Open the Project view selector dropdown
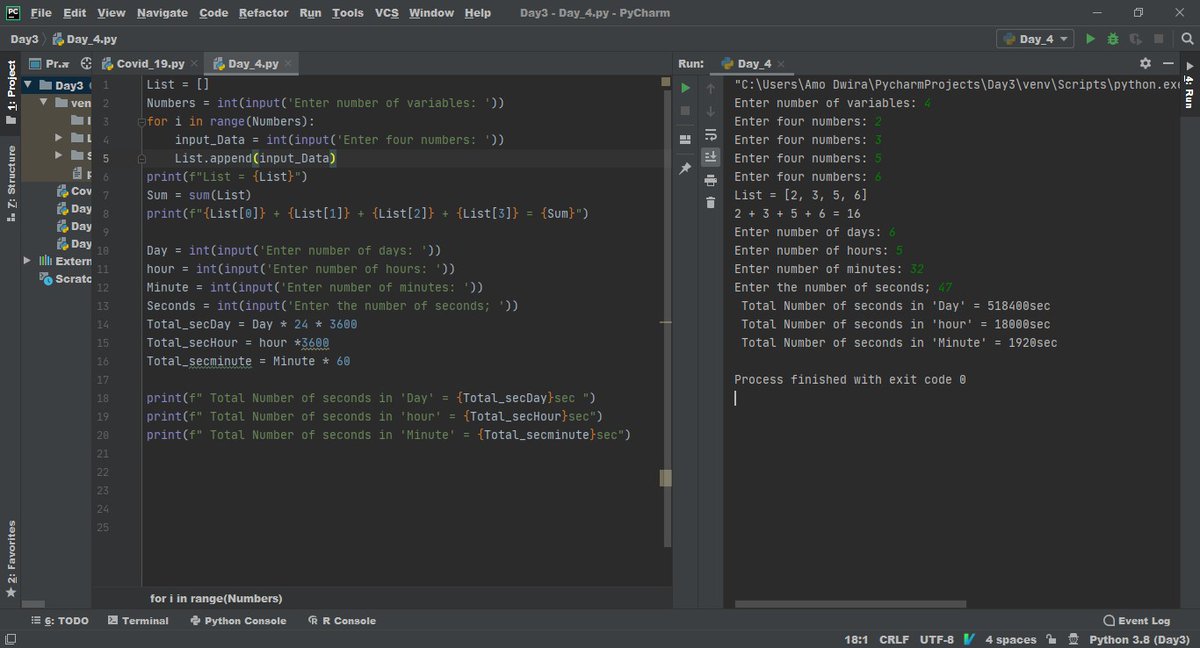The height and width of the screenshot is (648, 1200). pos(51,63)
